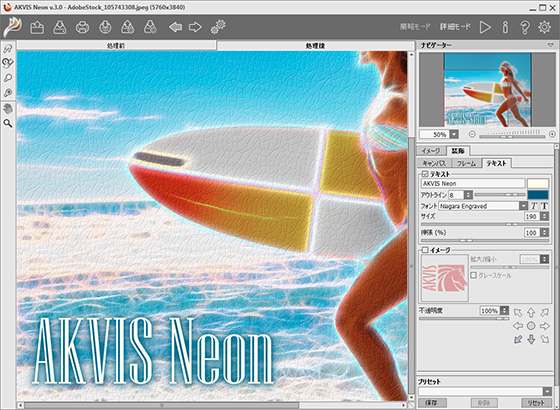Select the second tool in the left toolbar
This screenshot has height=410, width=560.
click(8, 63)
